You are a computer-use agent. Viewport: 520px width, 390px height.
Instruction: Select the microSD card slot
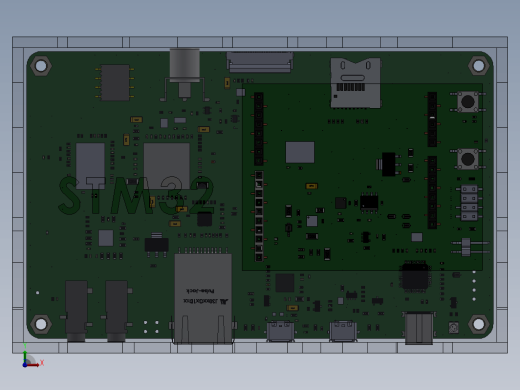355,83
